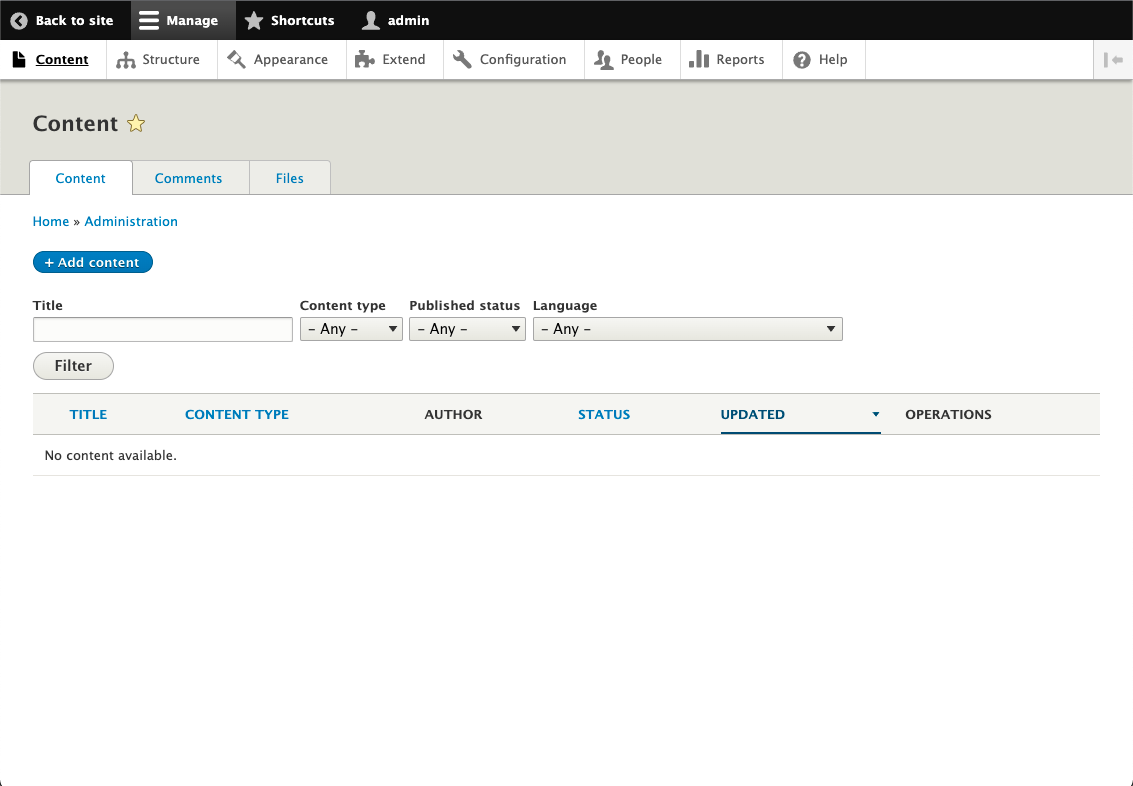1133x786 pixels.
Task: Focus the Title filter text field
Action: (x=163, y=329)
